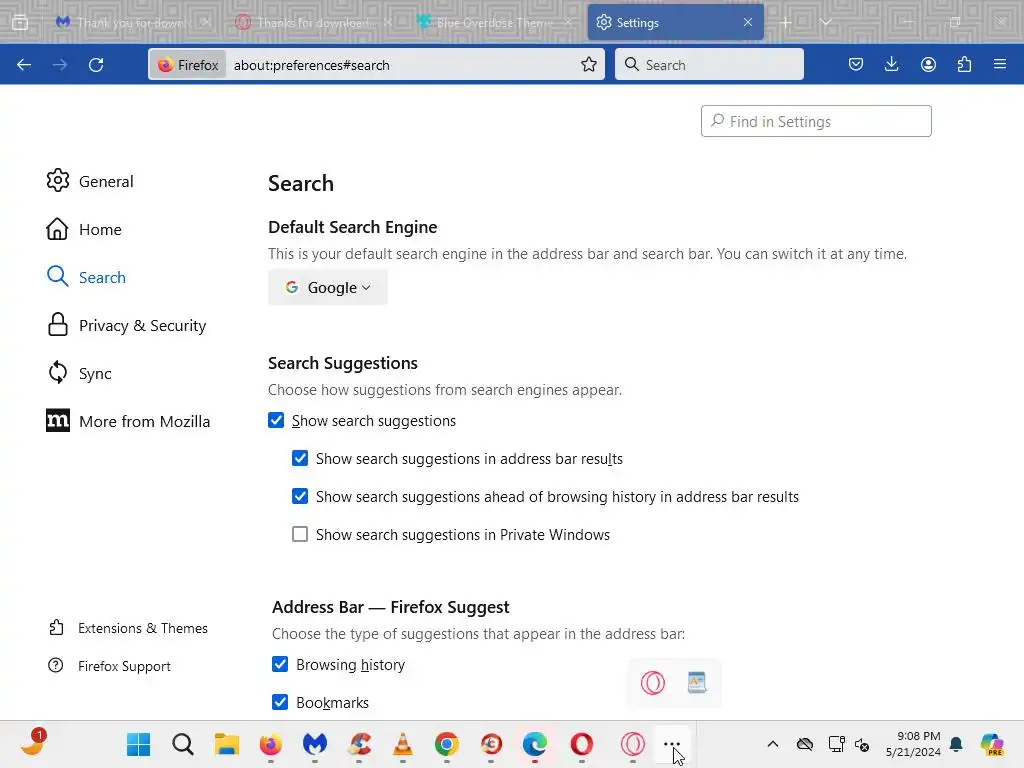Show hidden taskbar overflow icons with three dots
This screenshot has height=768, width=1024.
click(672, 744)
